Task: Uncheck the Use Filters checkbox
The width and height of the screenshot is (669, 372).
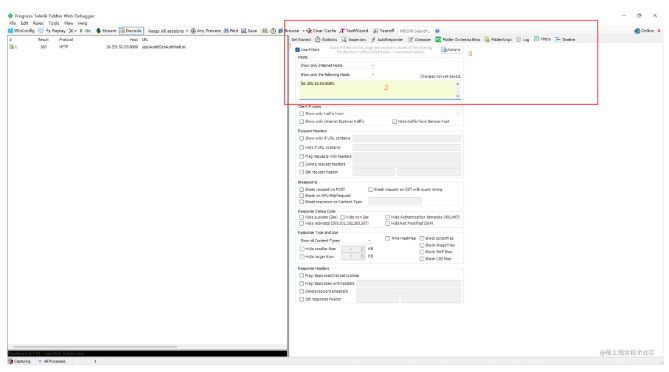Action: (297, 49)
